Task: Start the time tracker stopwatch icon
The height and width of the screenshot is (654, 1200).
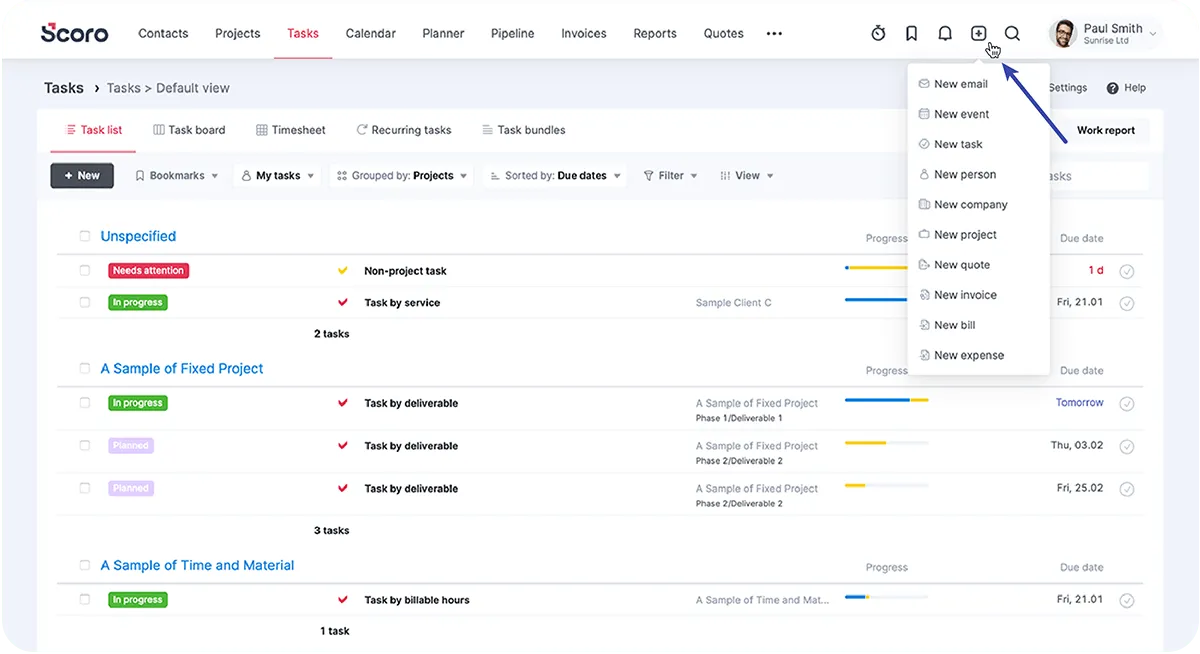Action: (878, 33)
